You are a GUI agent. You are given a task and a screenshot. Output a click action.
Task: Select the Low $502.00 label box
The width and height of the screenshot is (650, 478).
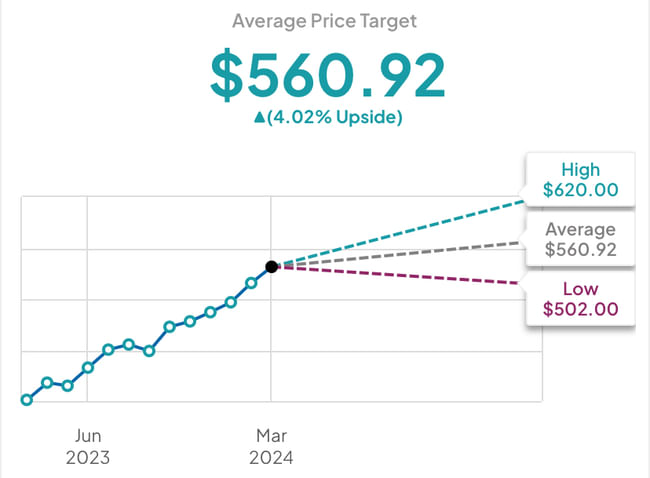point(580,300)
